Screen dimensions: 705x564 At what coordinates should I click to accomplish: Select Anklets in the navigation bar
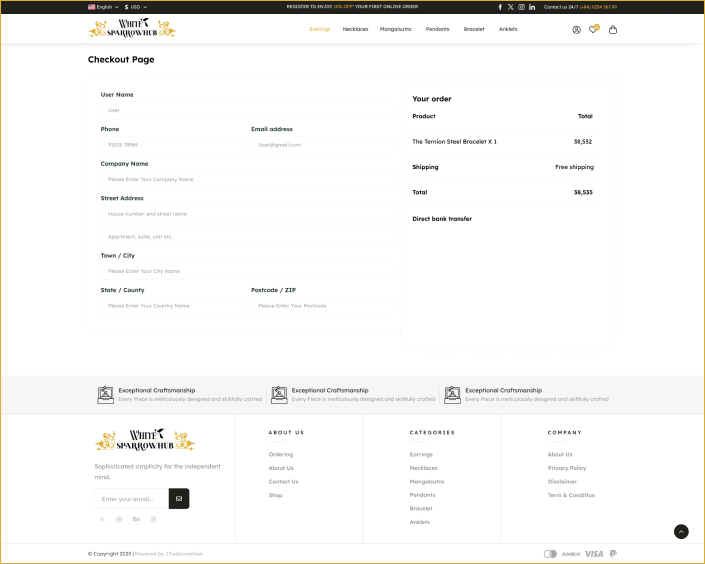point(508,29)
